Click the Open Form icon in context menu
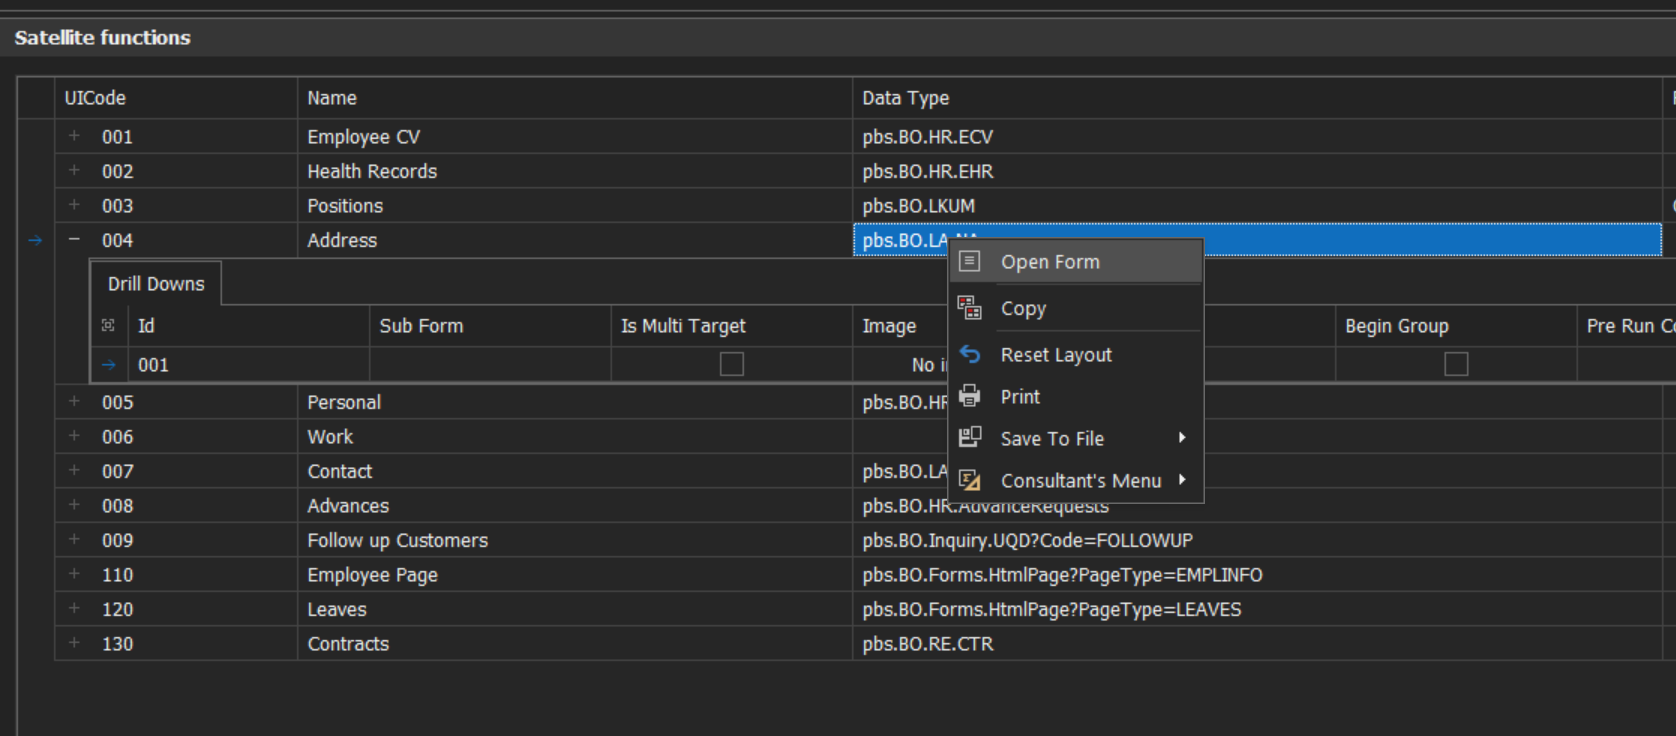1676x736 pixels. pyautogui.click(x=969, y=262)
